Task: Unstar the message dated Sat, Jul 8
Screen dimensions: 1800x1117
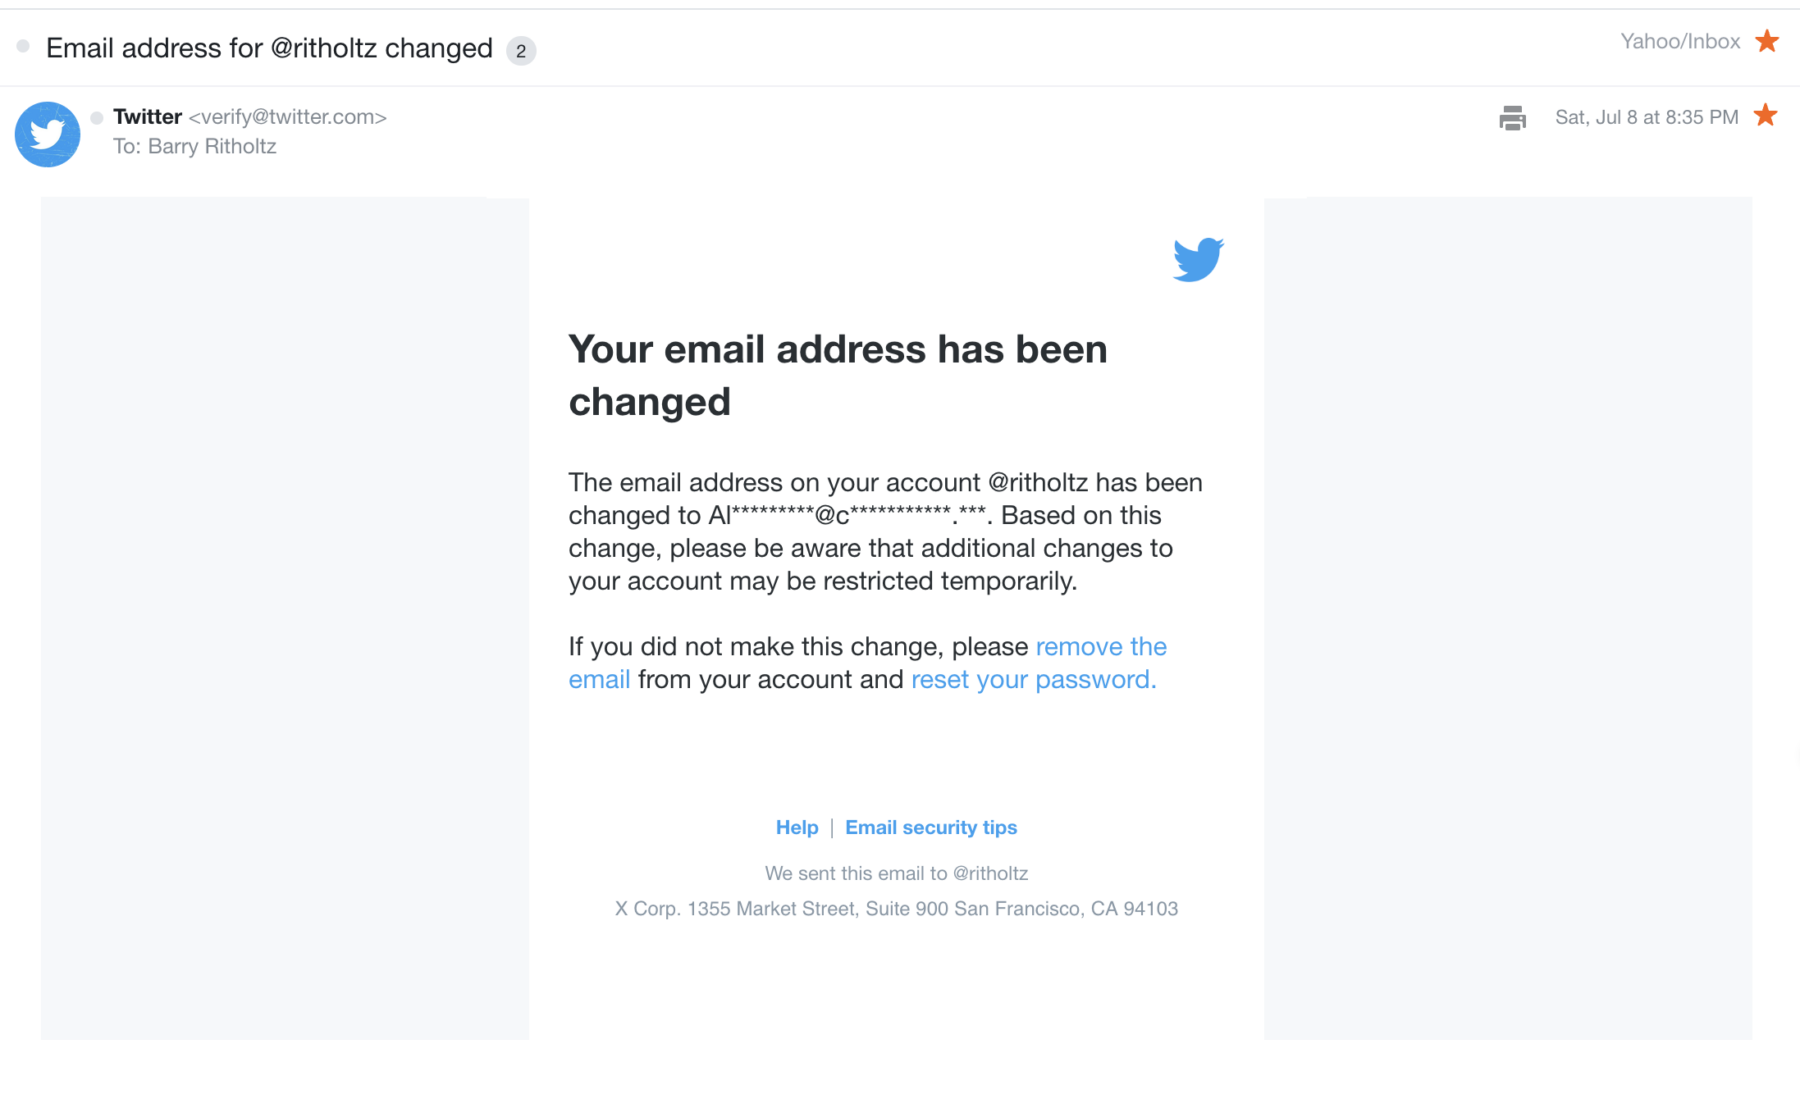Action: pyautogui.click(x=1766, y=116)
